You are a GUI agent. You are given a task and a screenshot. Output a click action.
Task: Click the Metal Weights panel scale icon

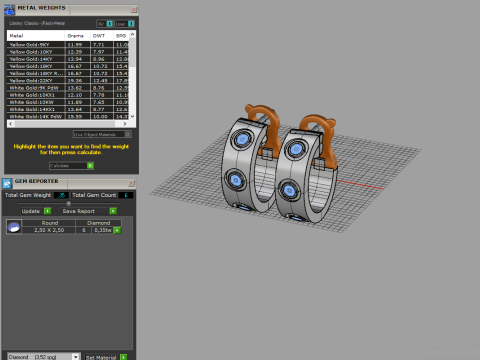pos(9,10)
